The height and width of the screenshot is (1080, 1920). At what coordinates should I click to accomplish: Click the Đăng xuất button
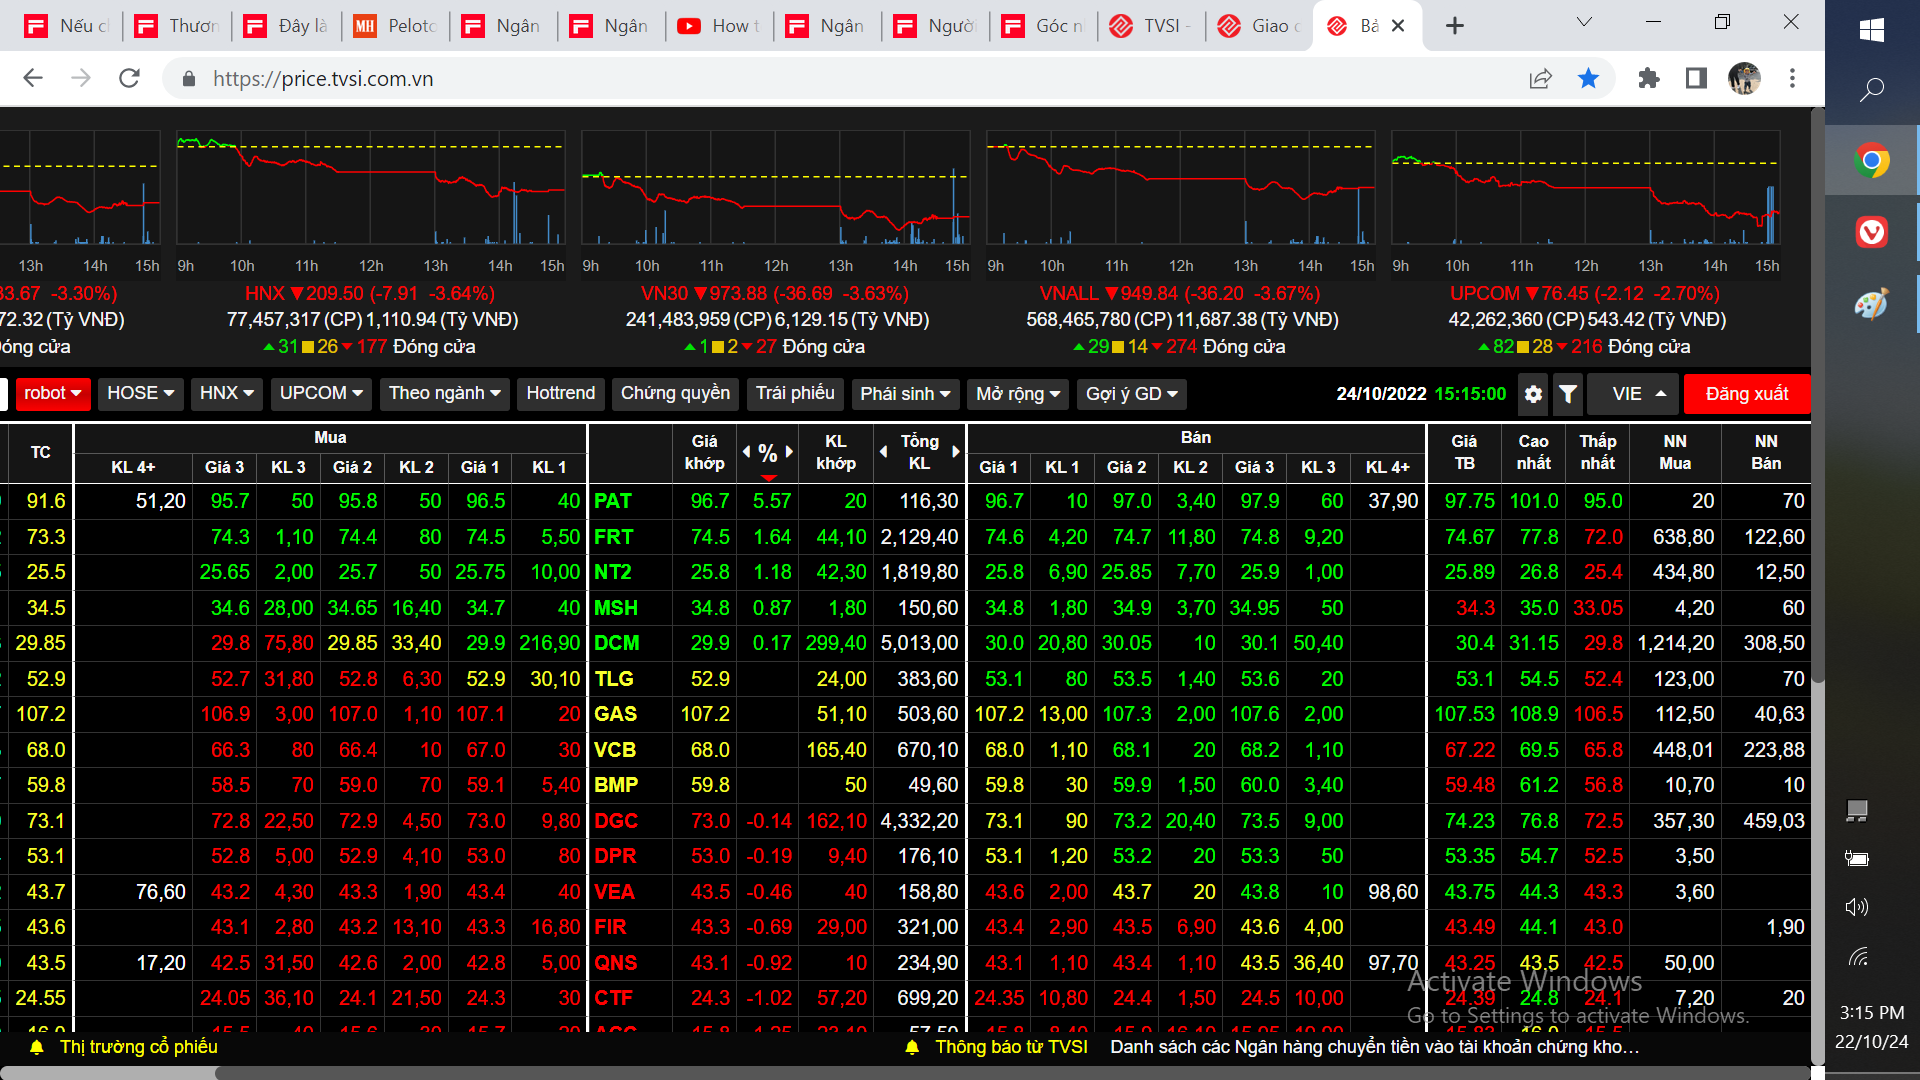[x=1746, y=393]
